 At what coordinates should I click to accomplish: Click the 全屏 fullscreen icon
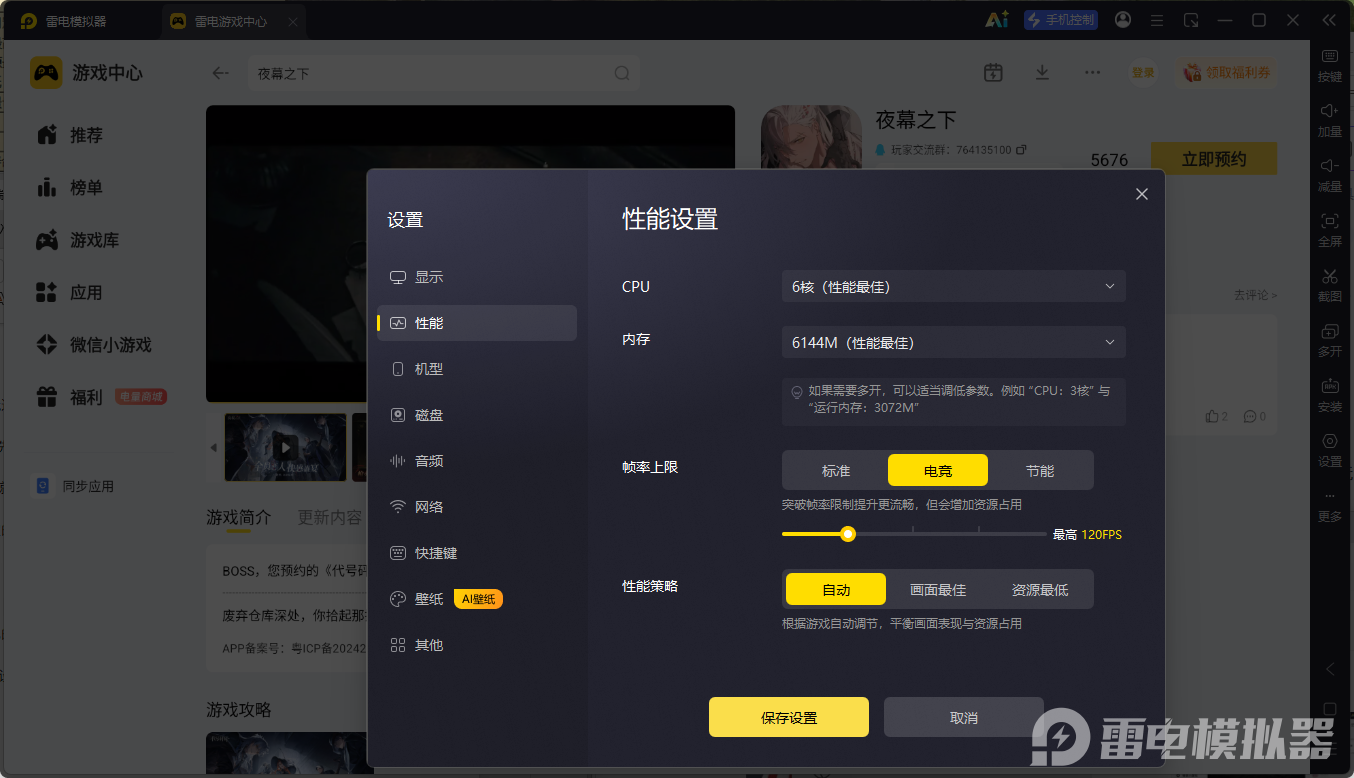[x=1330, y=222]
